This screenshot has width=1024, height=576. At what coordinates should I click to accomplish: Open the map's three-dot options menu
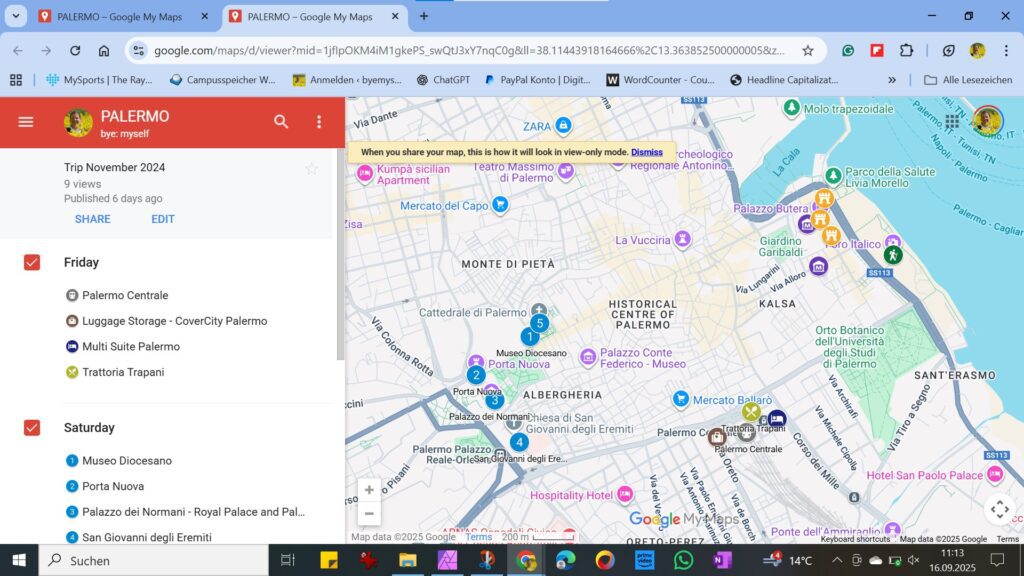click(318, 121)
